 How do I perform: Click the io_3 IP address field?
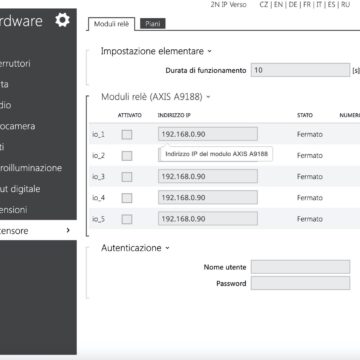tap(208, 176)
